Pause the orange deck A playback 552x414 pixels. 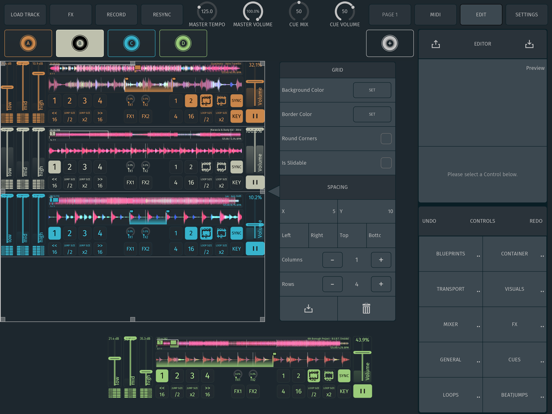coord(255,116)
